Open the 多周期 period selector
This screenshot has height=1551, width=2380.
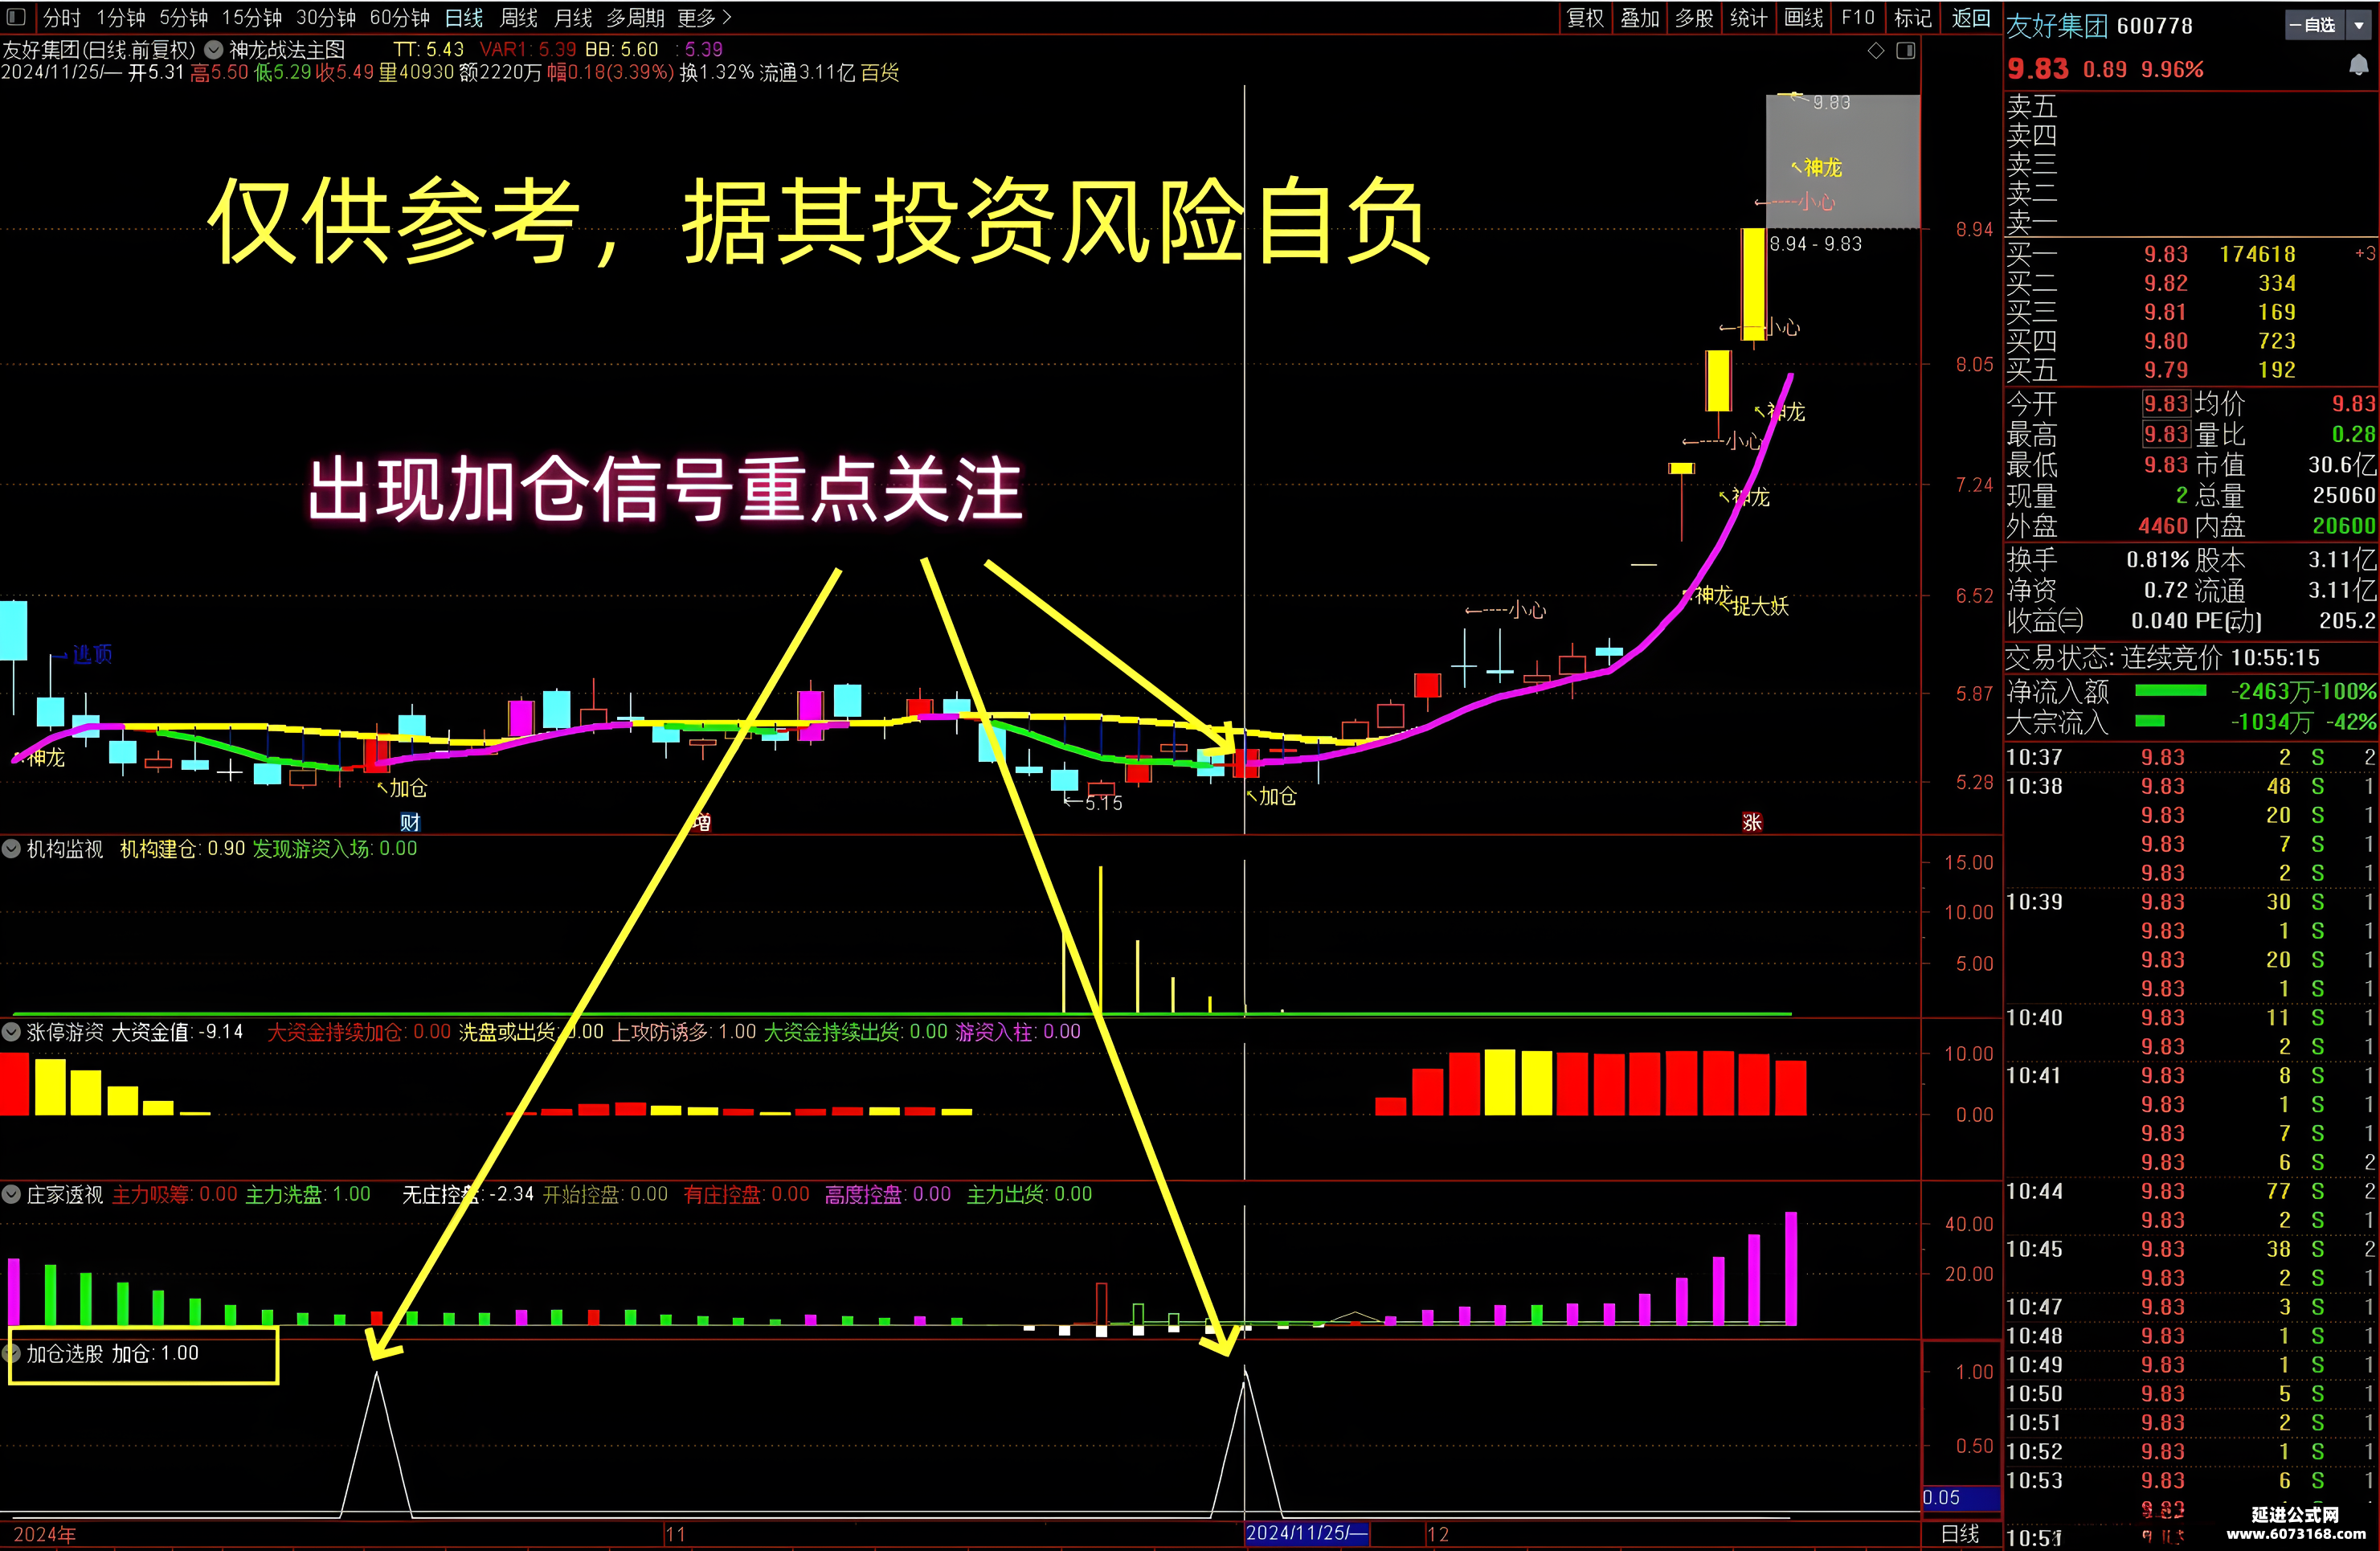point(635,18)
